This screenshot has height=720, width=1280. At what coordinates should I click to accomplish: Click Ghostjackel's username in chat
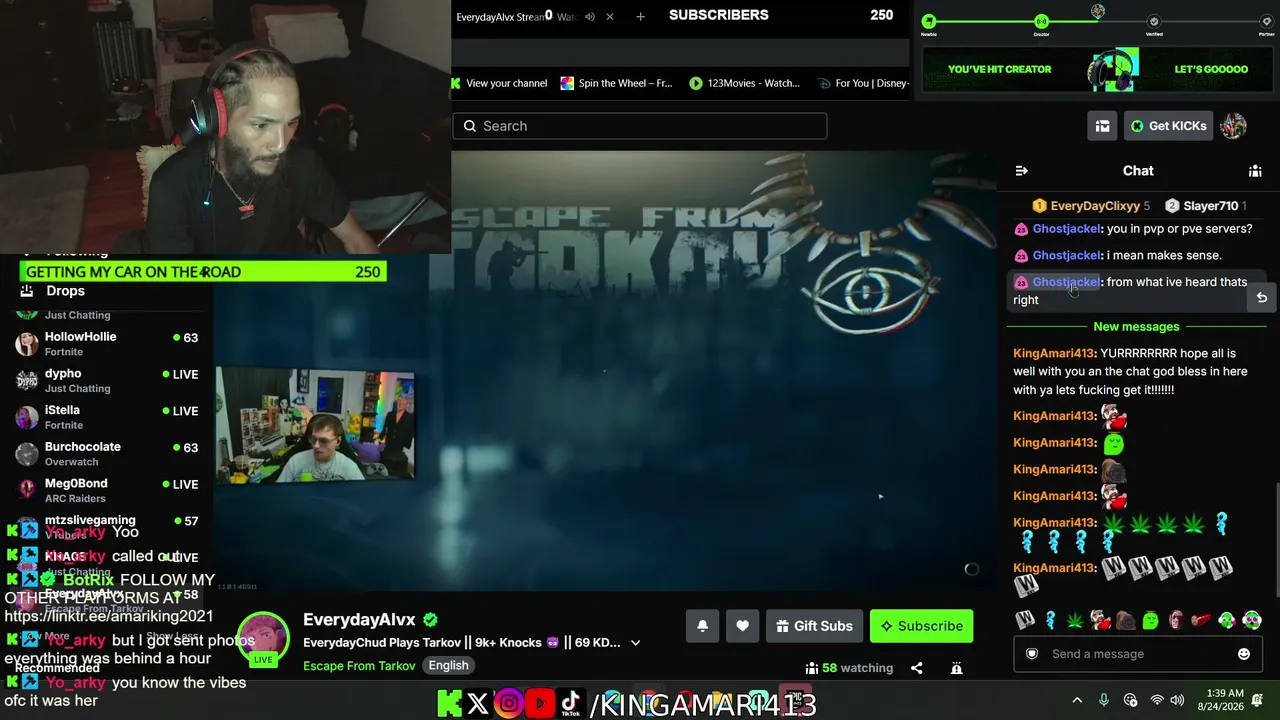(1067, 282)
